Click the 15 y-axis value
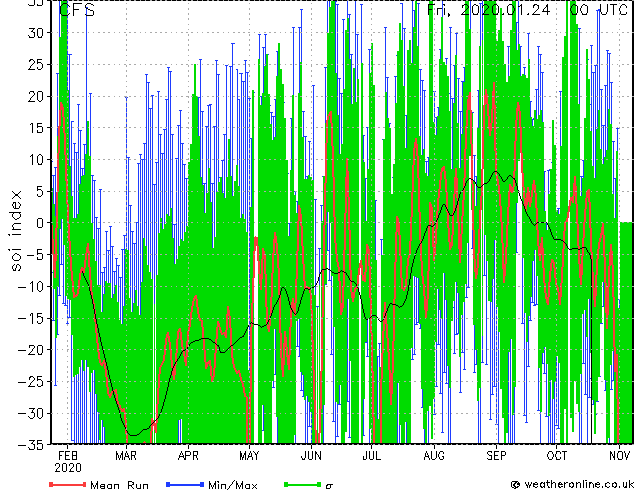Viewport: 634px width, 490px height. (x=35, y=128)
